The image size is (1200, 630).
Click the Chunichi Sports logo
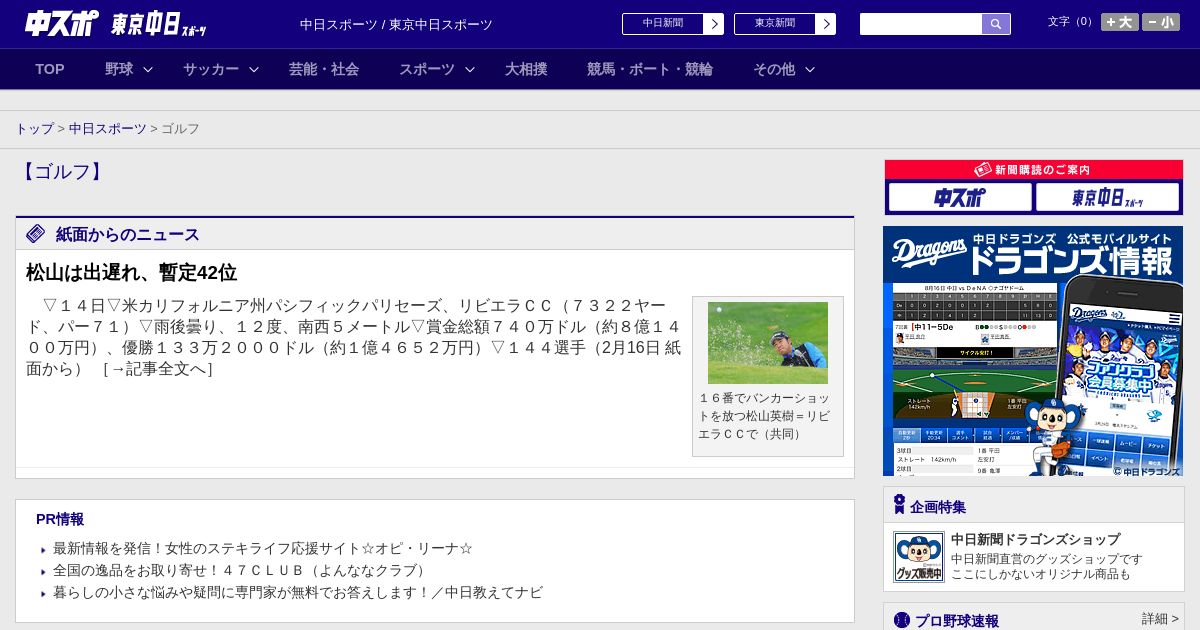click(x=62, y=23)
